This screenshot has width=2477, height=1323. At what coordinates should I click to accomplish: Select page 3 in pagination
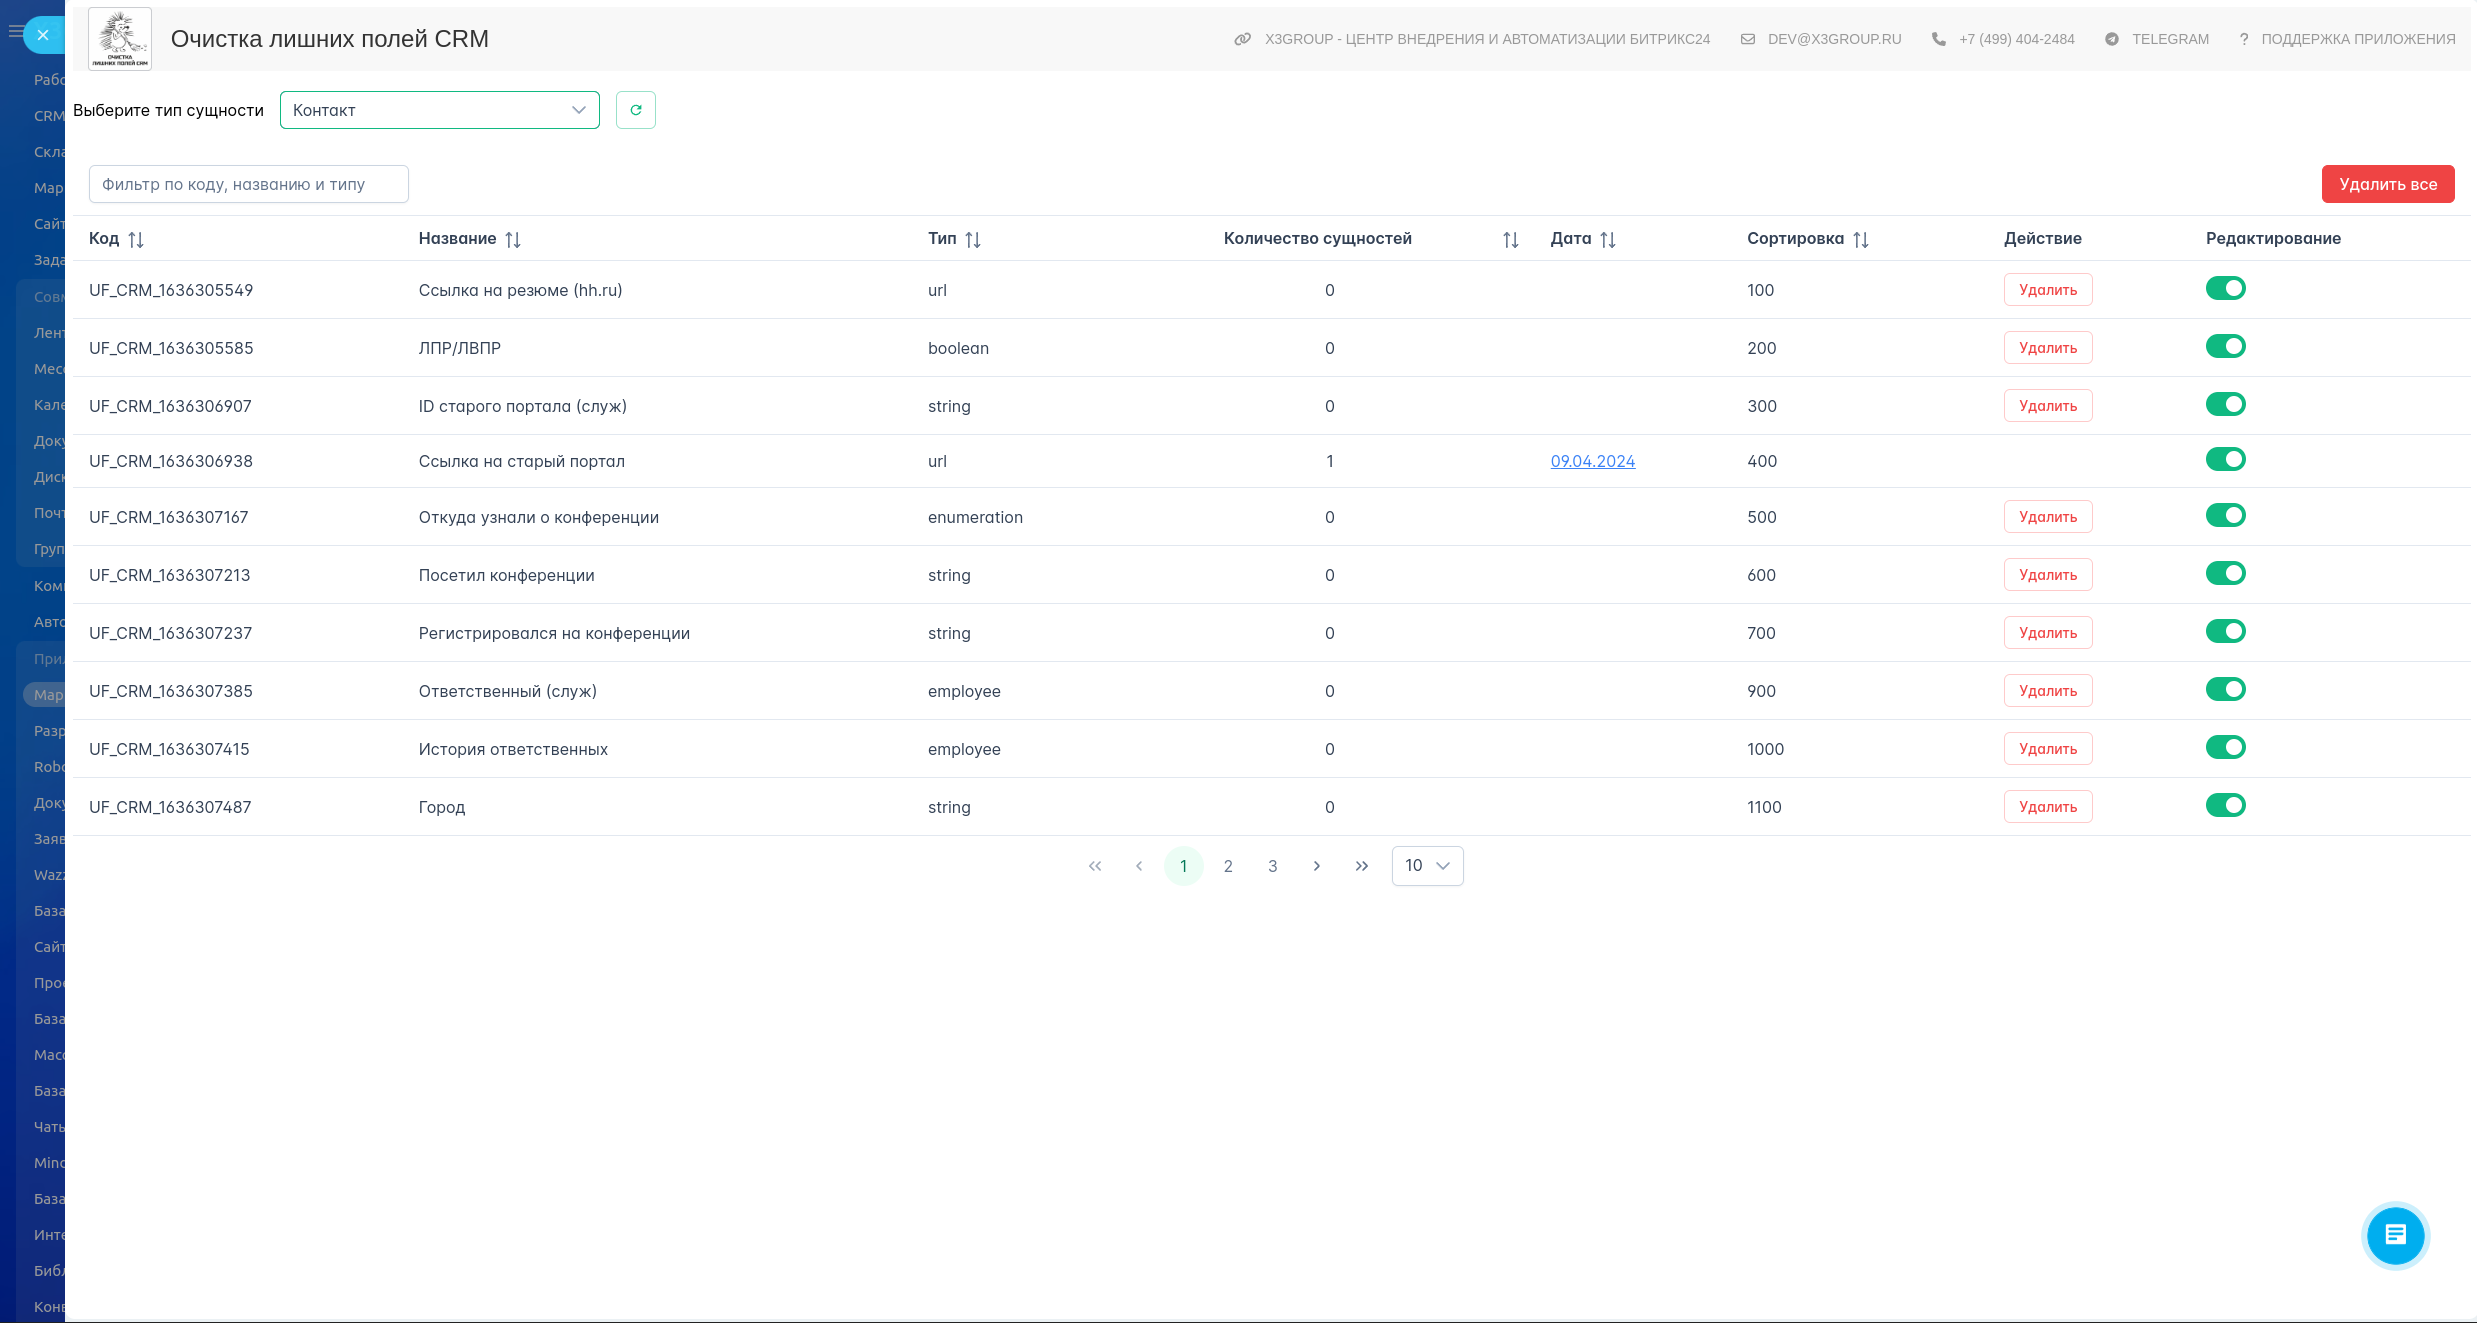[1272, 866]
